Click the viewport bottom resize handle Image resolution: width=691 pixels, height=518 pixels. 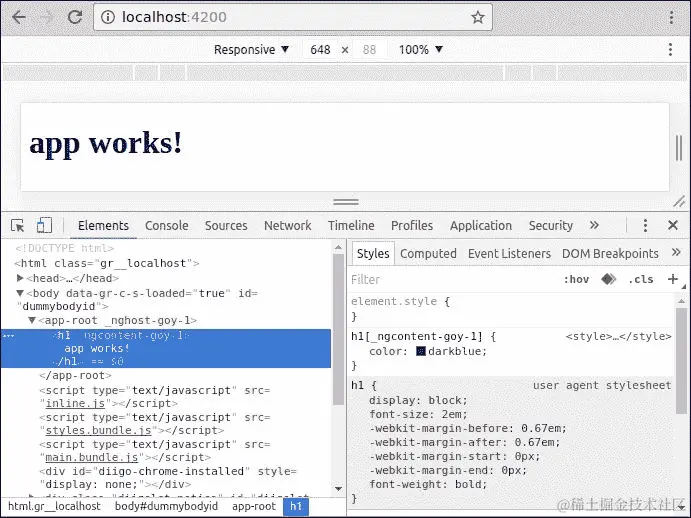click(346, 202)
